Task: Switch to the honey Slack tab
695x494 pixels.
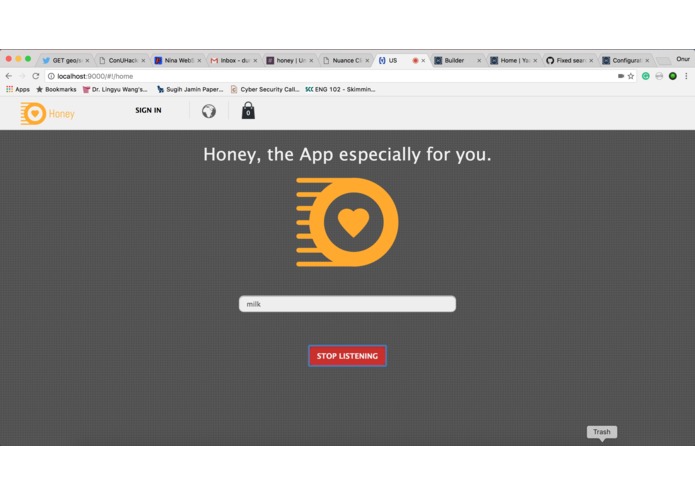Action: (289, 60)
